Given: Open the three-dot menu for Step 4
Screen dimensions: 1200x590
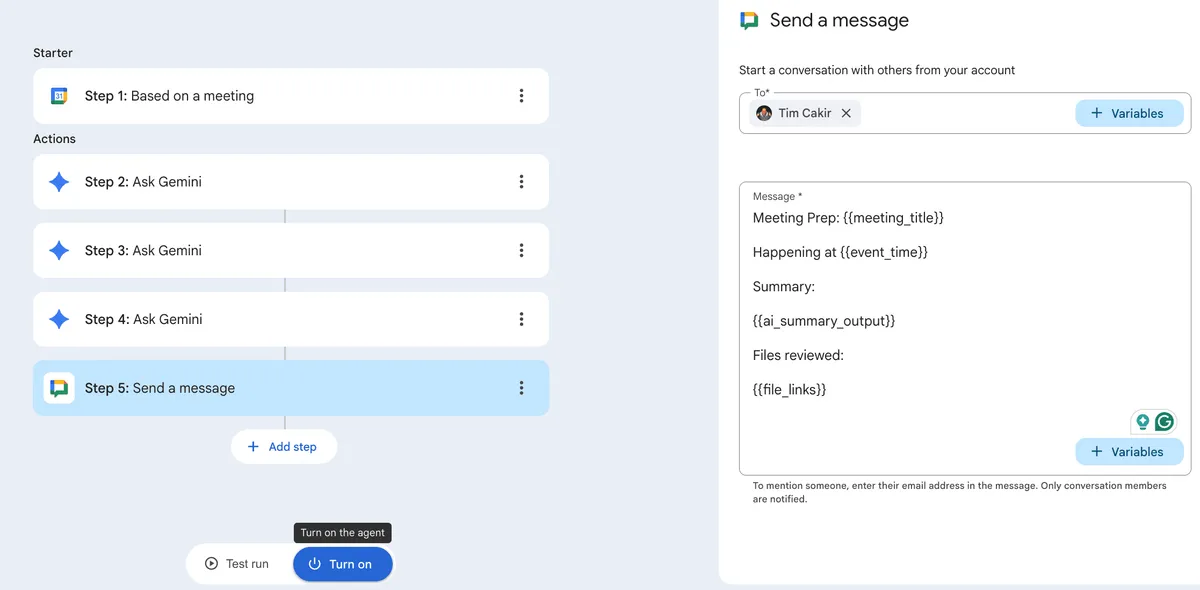Looking at the screenshot, I should tap(521, 320).
